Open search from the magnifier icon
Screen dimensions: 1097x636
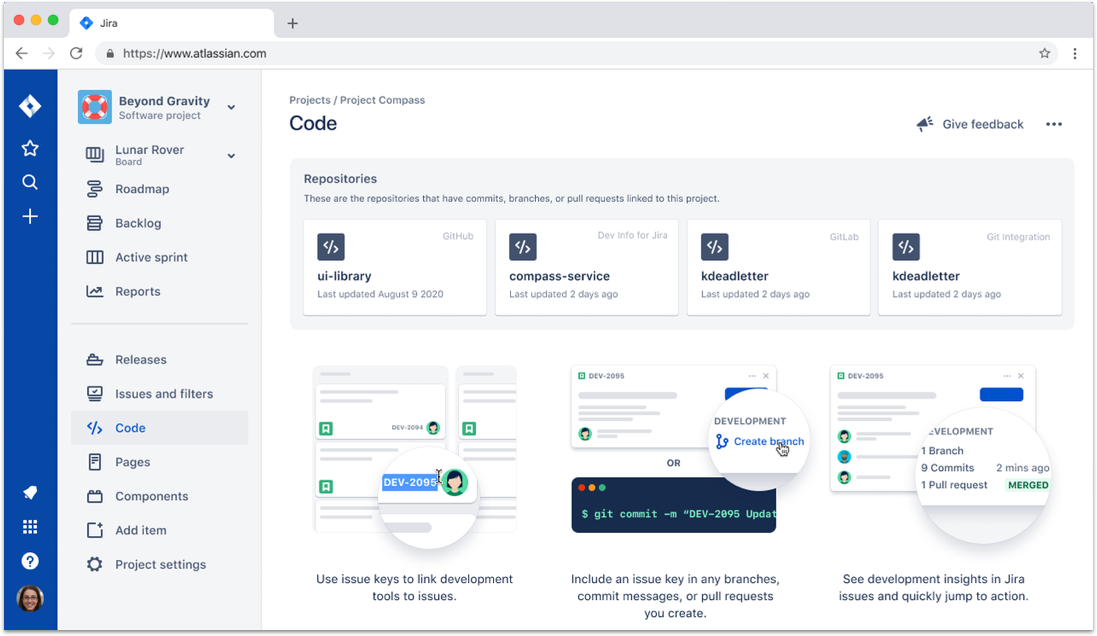click(30, 182)
